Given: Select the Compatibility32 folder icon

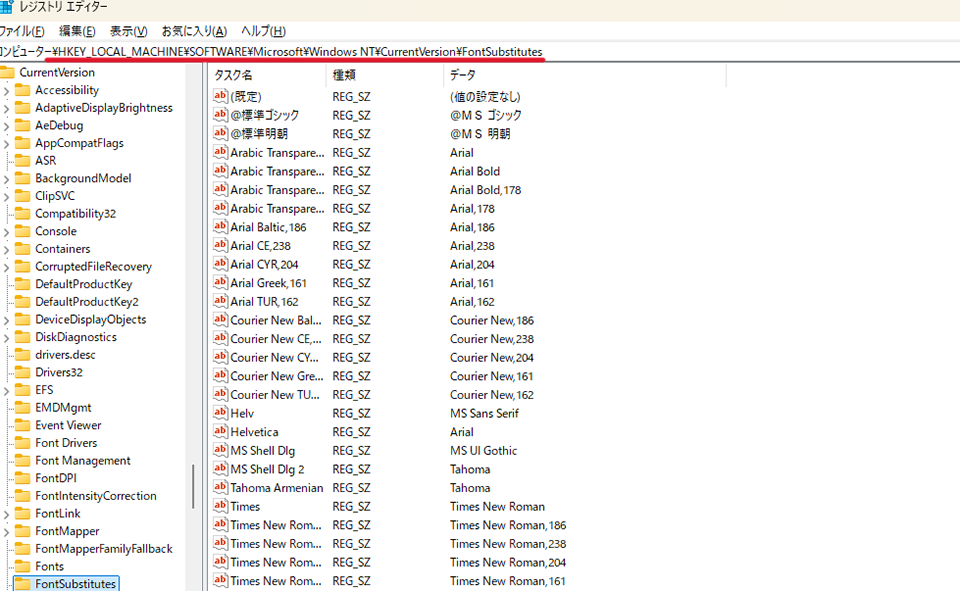Looking at the screenshot, I should (x=23, y=214).
